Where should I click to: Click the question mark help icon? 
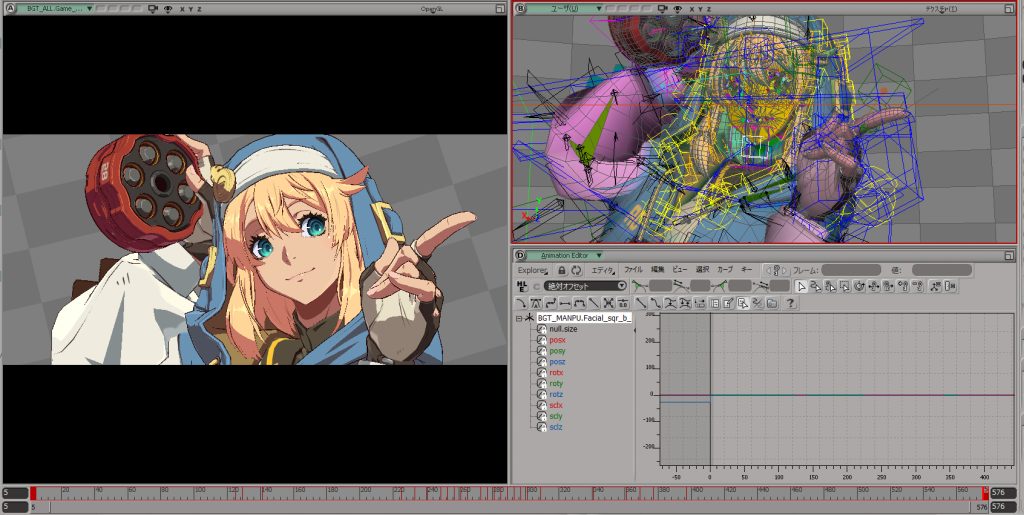tap(790, 303)
